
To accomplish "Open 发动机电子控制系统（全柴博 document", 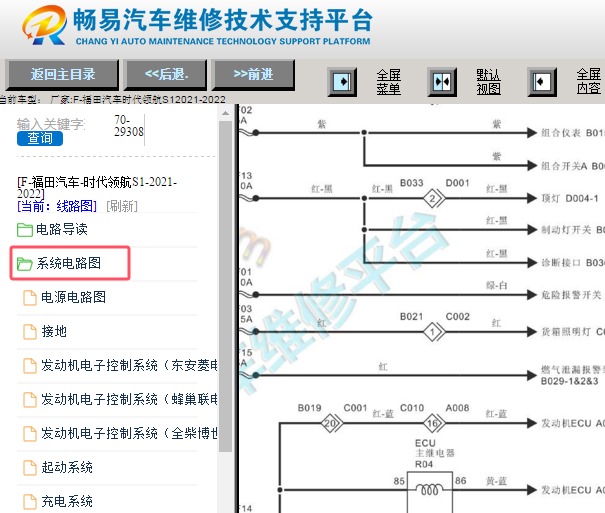I will click(129, 433).
